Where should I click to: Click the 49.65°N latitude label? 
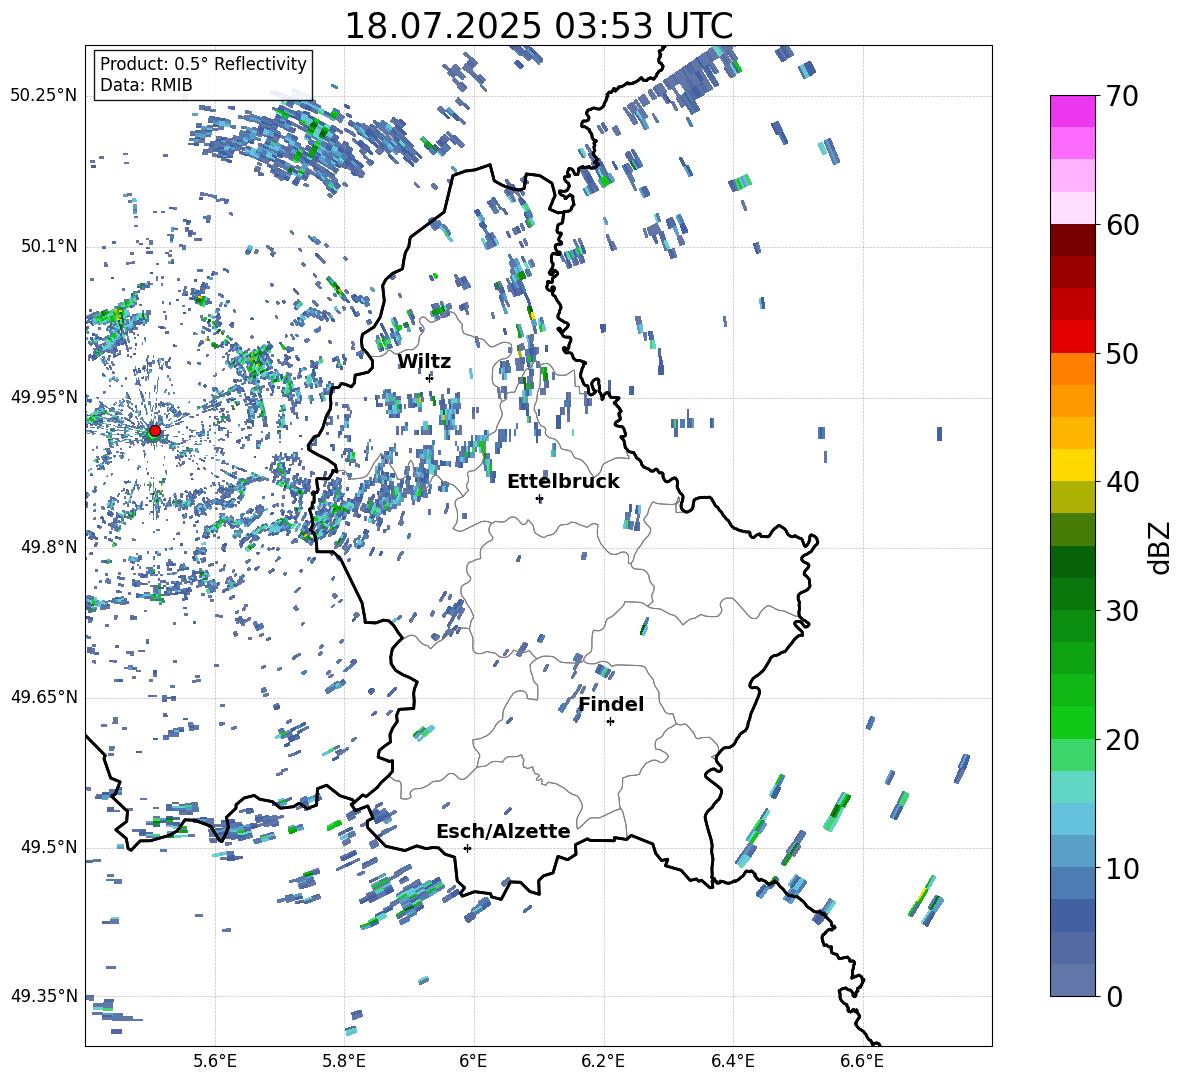coord(44,696)
